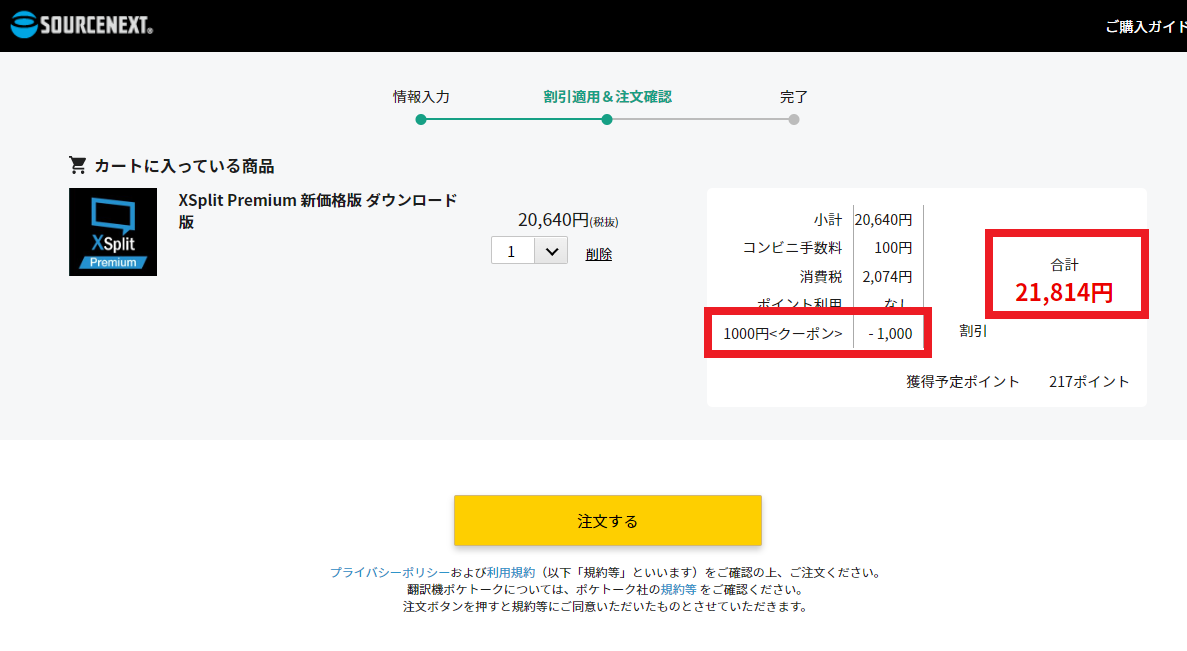Select the 情報入力 step label
The height and width of the screenshot is (651, 1187).
click(421, 97)
